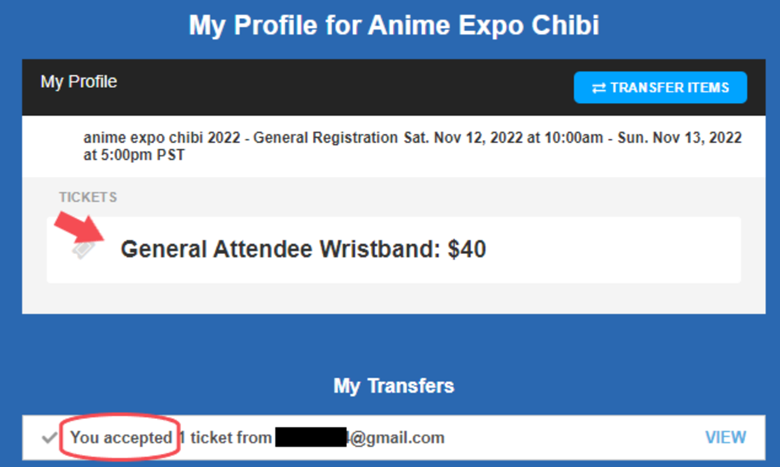Click the You accepted text in transfer row
Screen dimensions: 780x467
click(x=121, y=438)
